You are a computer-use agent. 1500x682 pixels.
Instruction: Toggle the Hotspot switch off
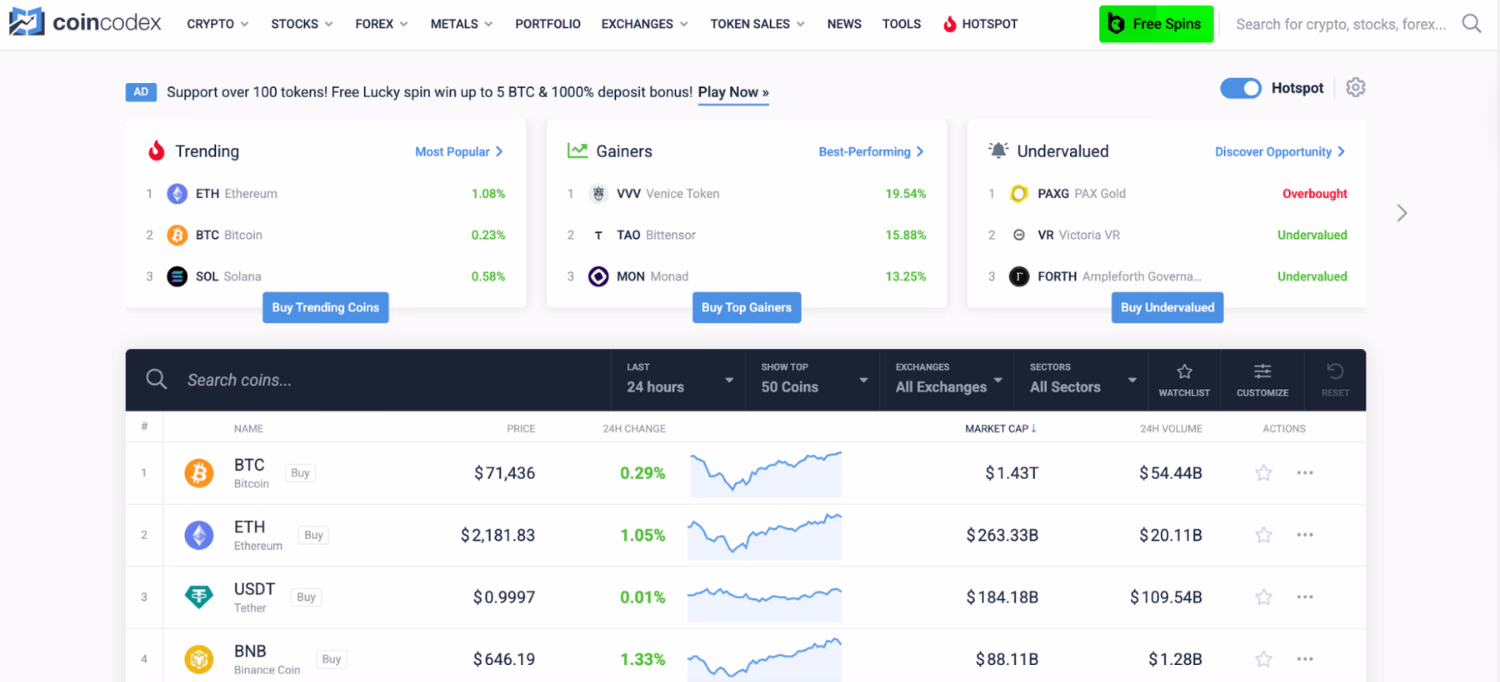tap(1241, 87)
